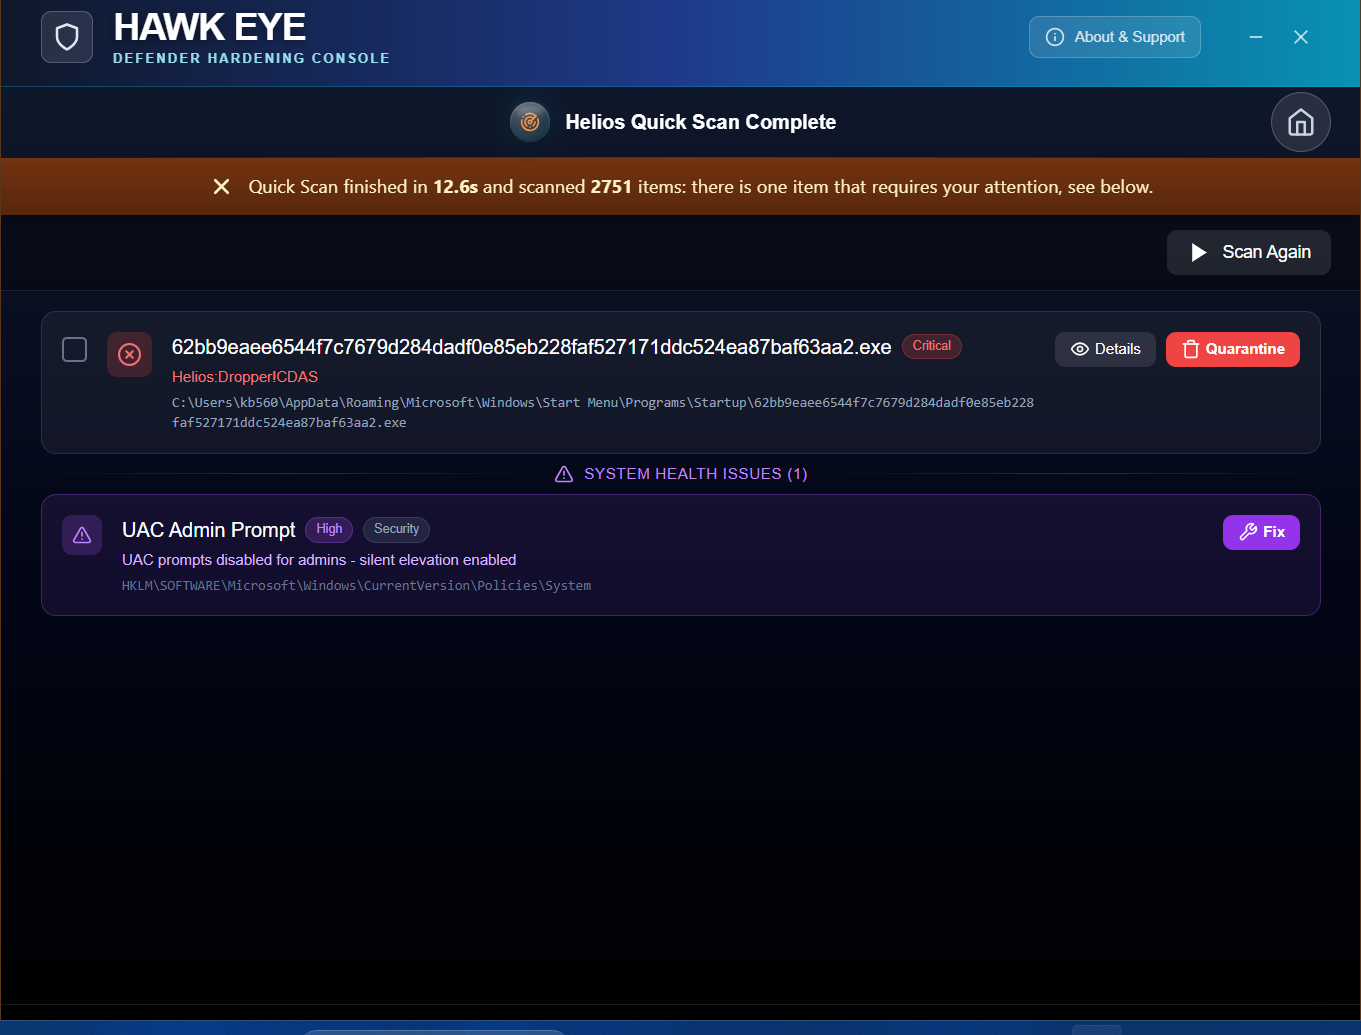1361x1035 pixels.
Task: Dismiss the Quick Scan finished banner X
Action: click(222, 187)
